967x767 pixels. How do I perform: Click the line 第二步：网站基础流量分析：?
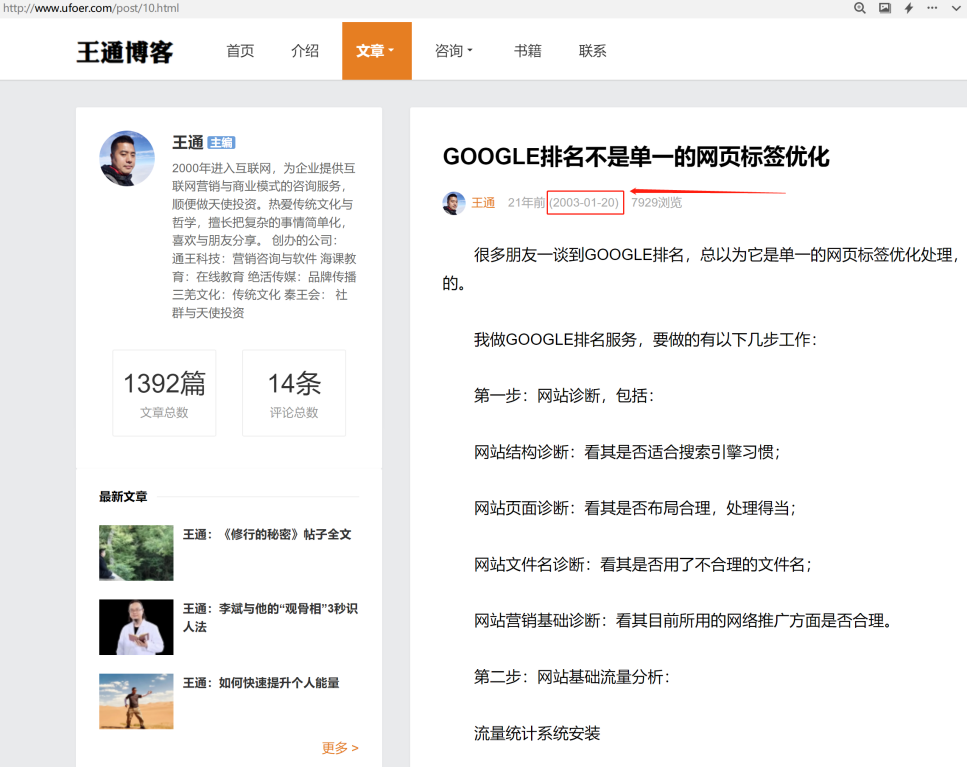tap(572, 677)
